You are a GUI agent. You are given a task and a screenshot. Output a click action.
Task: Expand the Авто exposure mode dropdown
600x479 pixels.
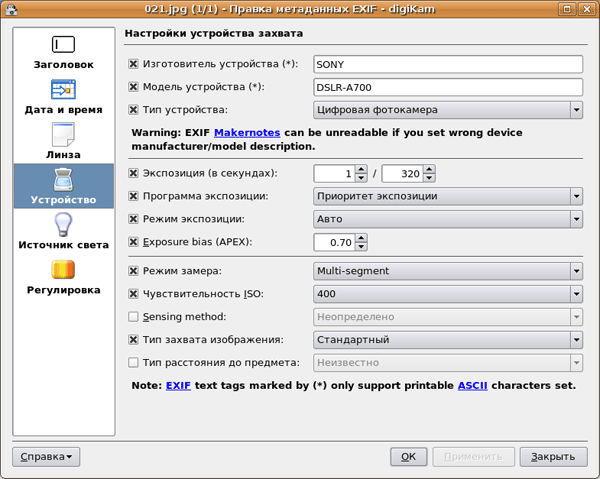448,219
